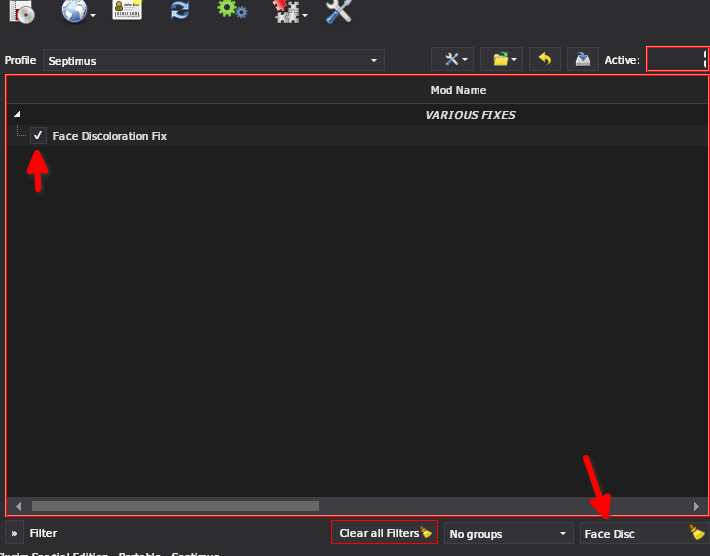
Task: Click the create backup icon button
Action: click(x=583, y=59)
